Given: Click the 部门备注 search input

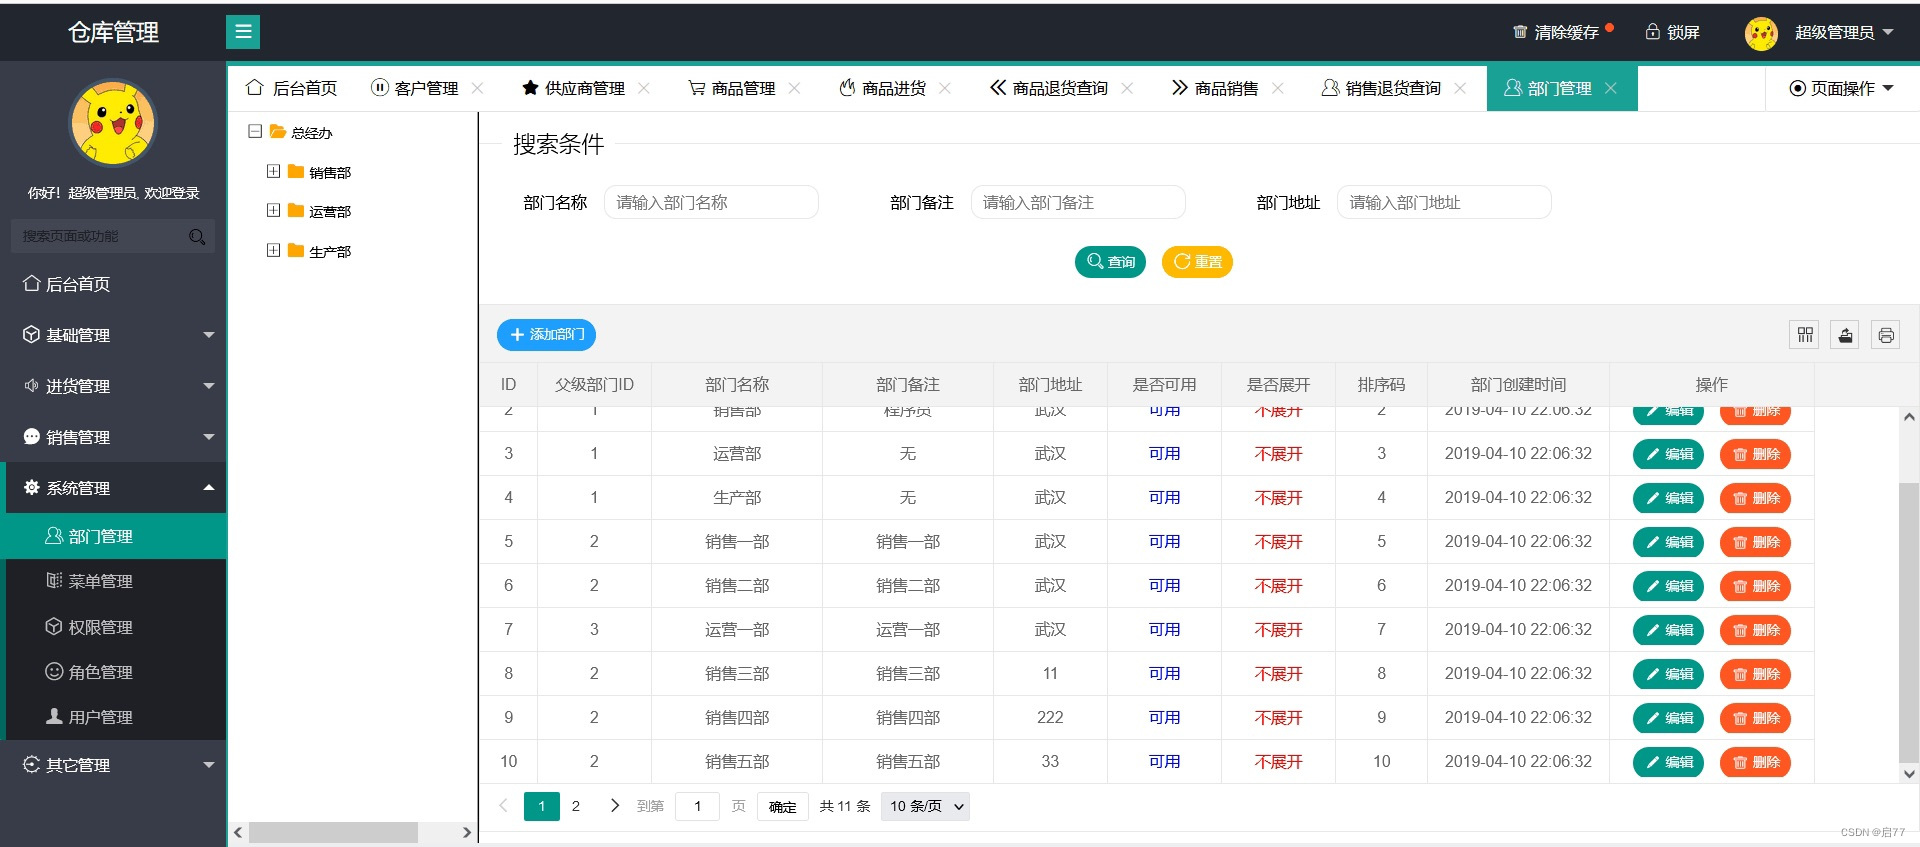Looking at the screenshot, I should click(x=1078, y=202).
